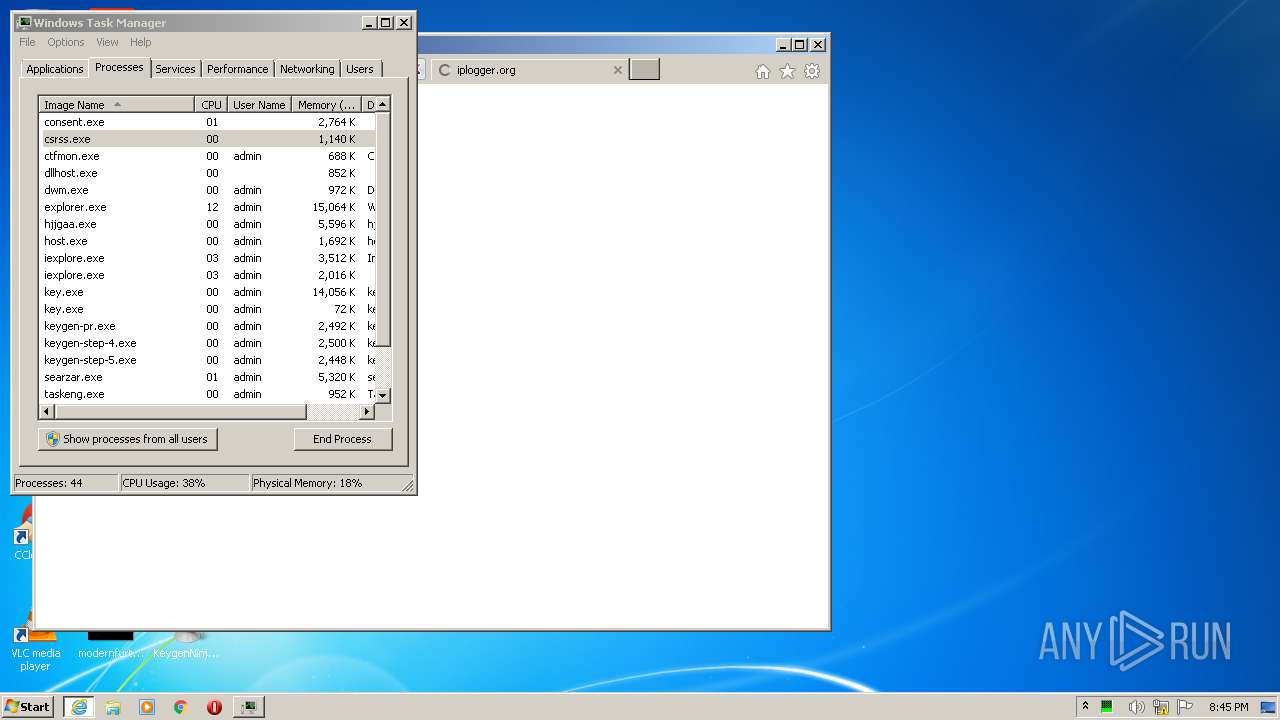Open Task Manager Help menu
The image size is (1280, 720).
[141, 42]
